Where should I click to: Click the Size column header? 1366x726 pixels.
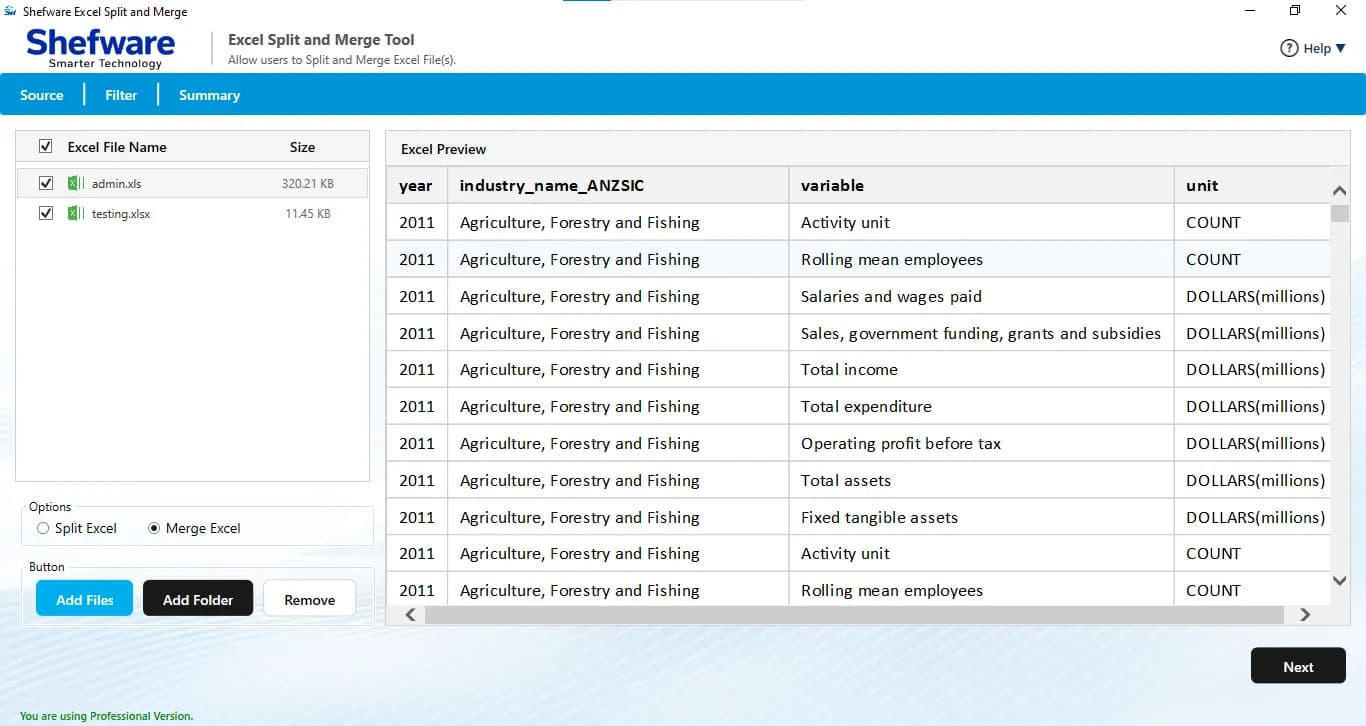302,147
